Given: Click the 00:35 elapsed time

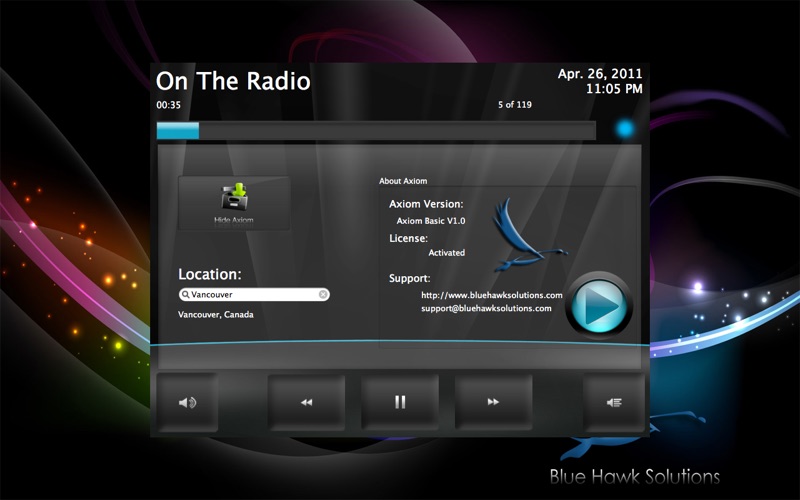Looking at the screenshot, I should pyautogui.click(x=168, y=105).
